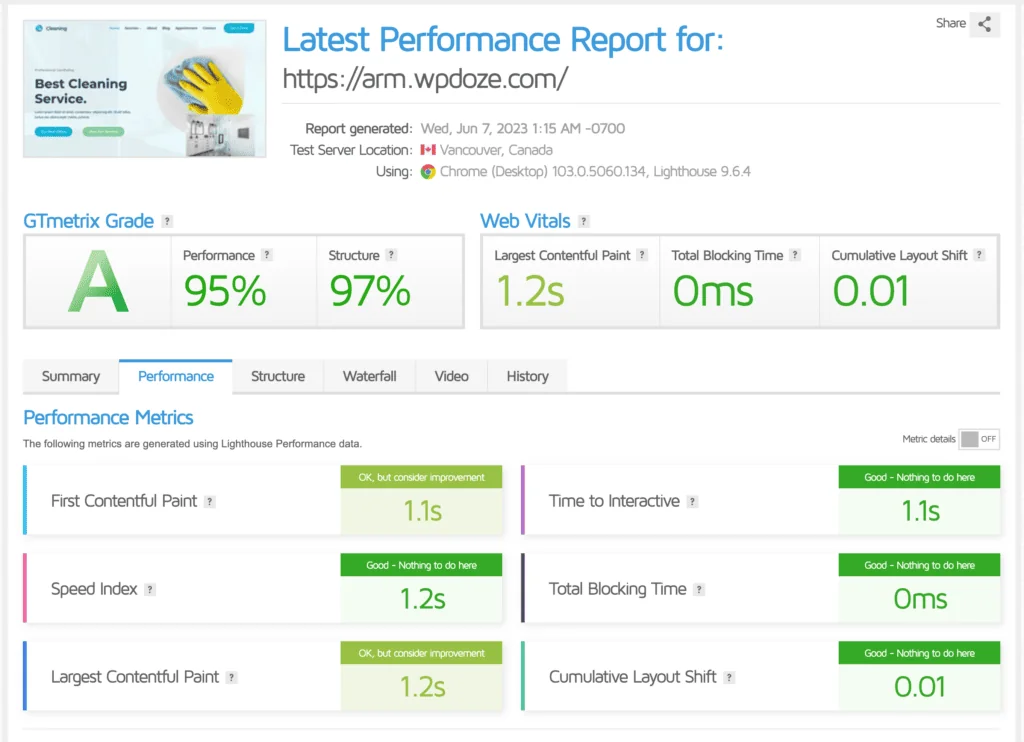Open the Time to Interactive help tooltip

point(692,501)
